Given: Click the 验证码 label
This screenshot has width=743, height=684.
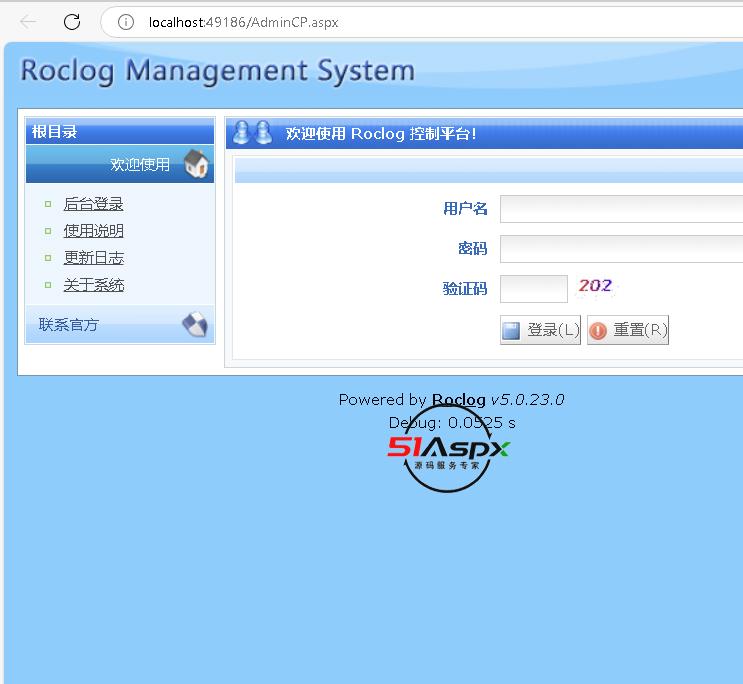Looking at the screenshot, I should (465, 289).
